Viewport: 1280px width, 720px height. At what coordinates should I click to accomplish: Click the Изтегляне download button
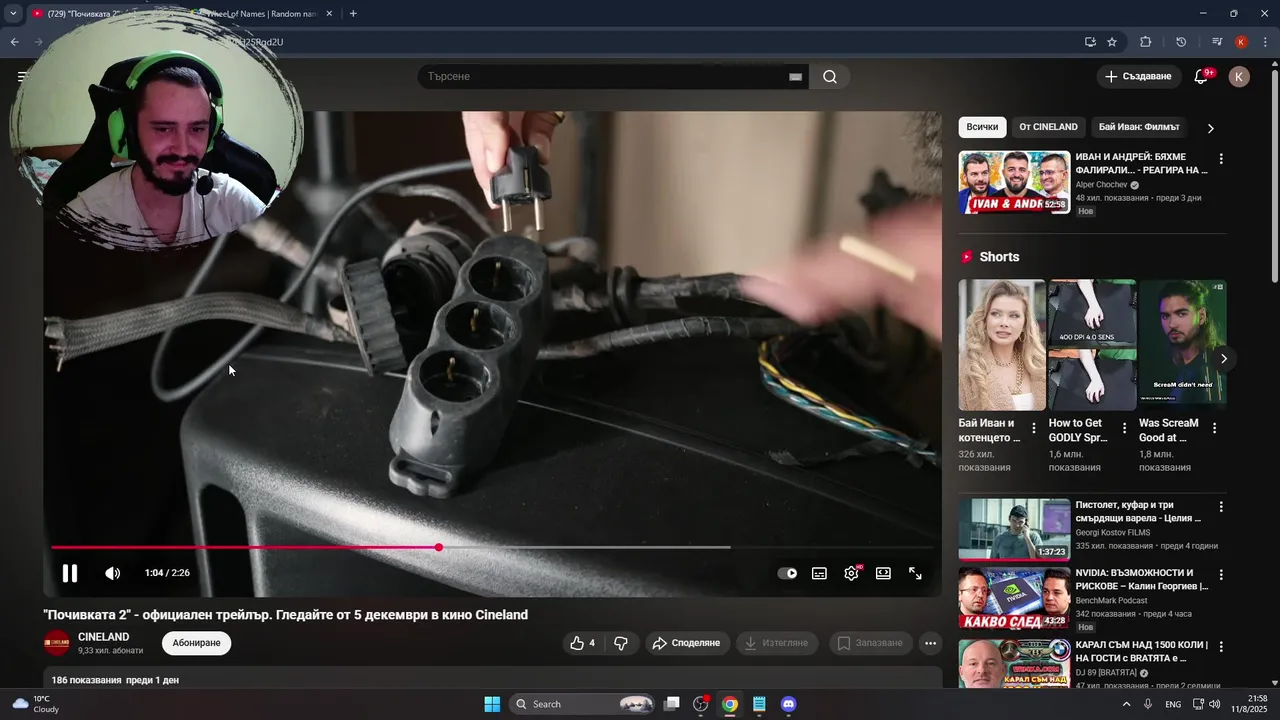click(x=777, y=643)
